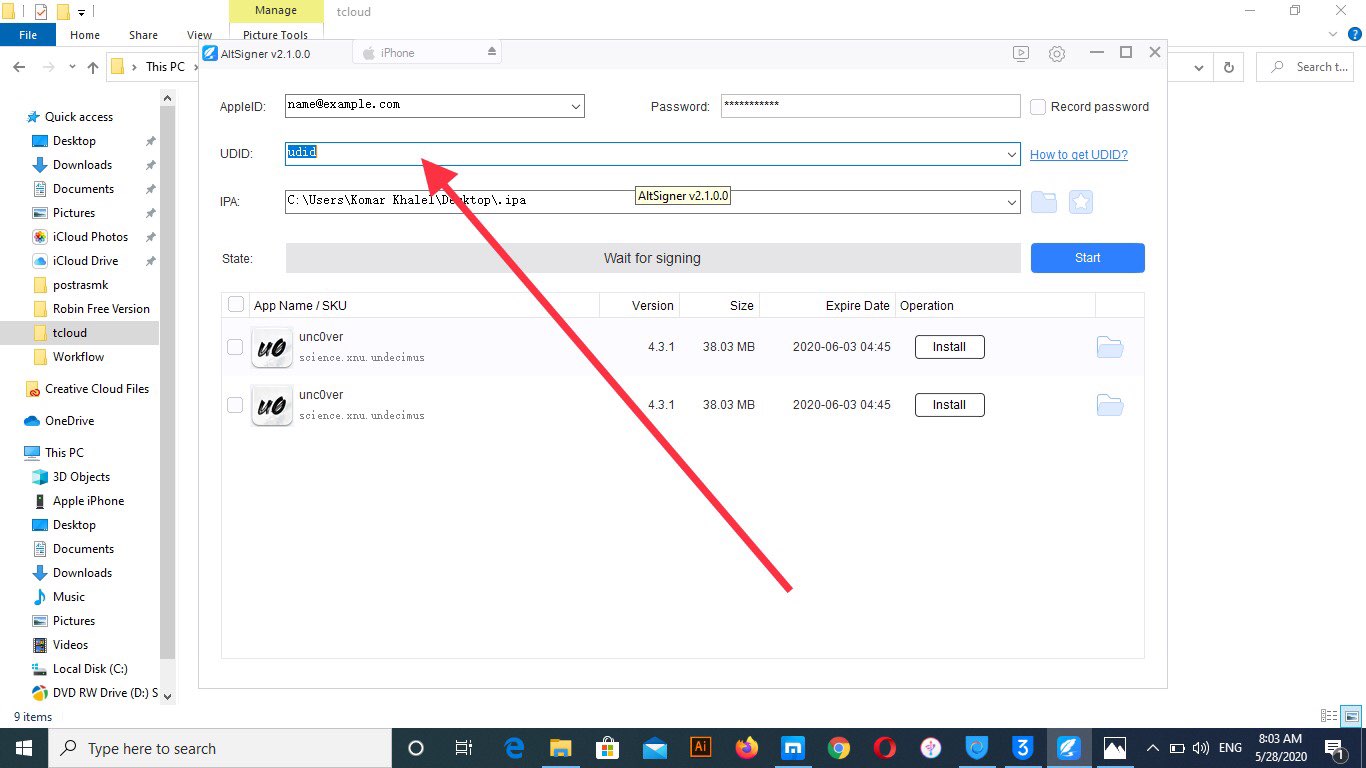Viewport: 1366px width, 768px height.
Task: Install the second unc0ver app
Action: point(949,405)
